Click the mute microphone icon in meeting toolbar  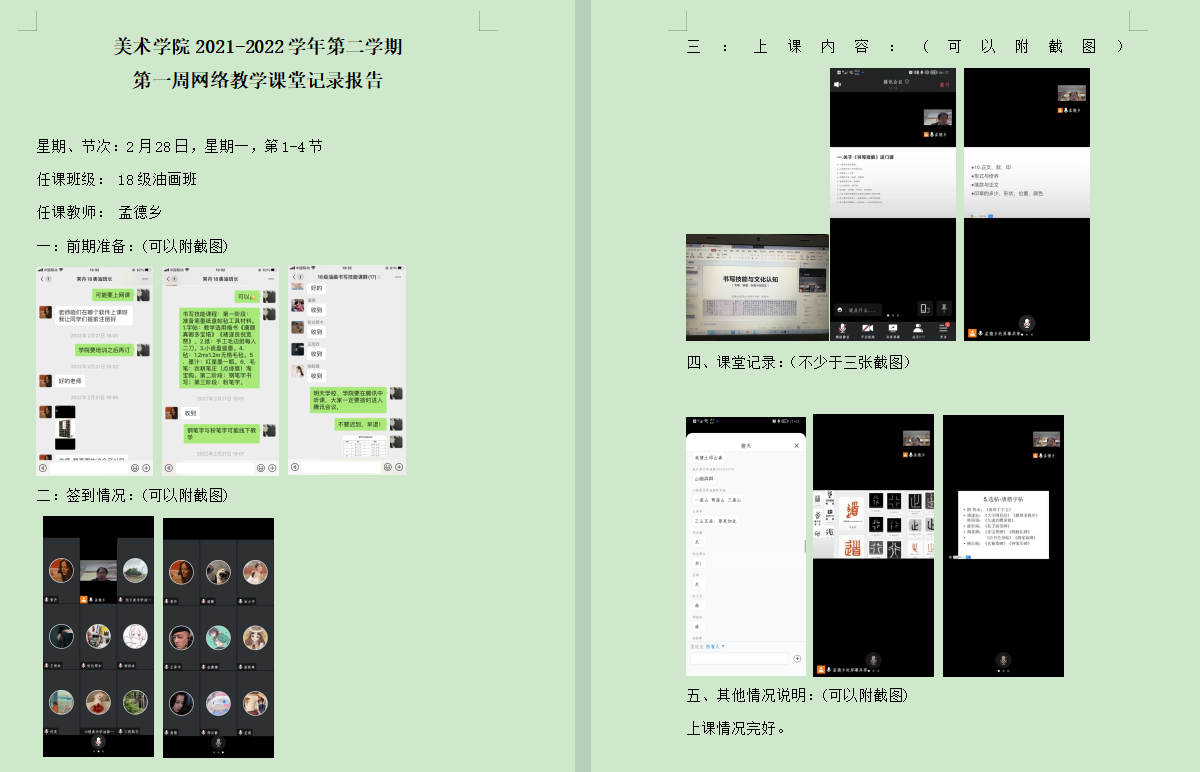(843, 328)
